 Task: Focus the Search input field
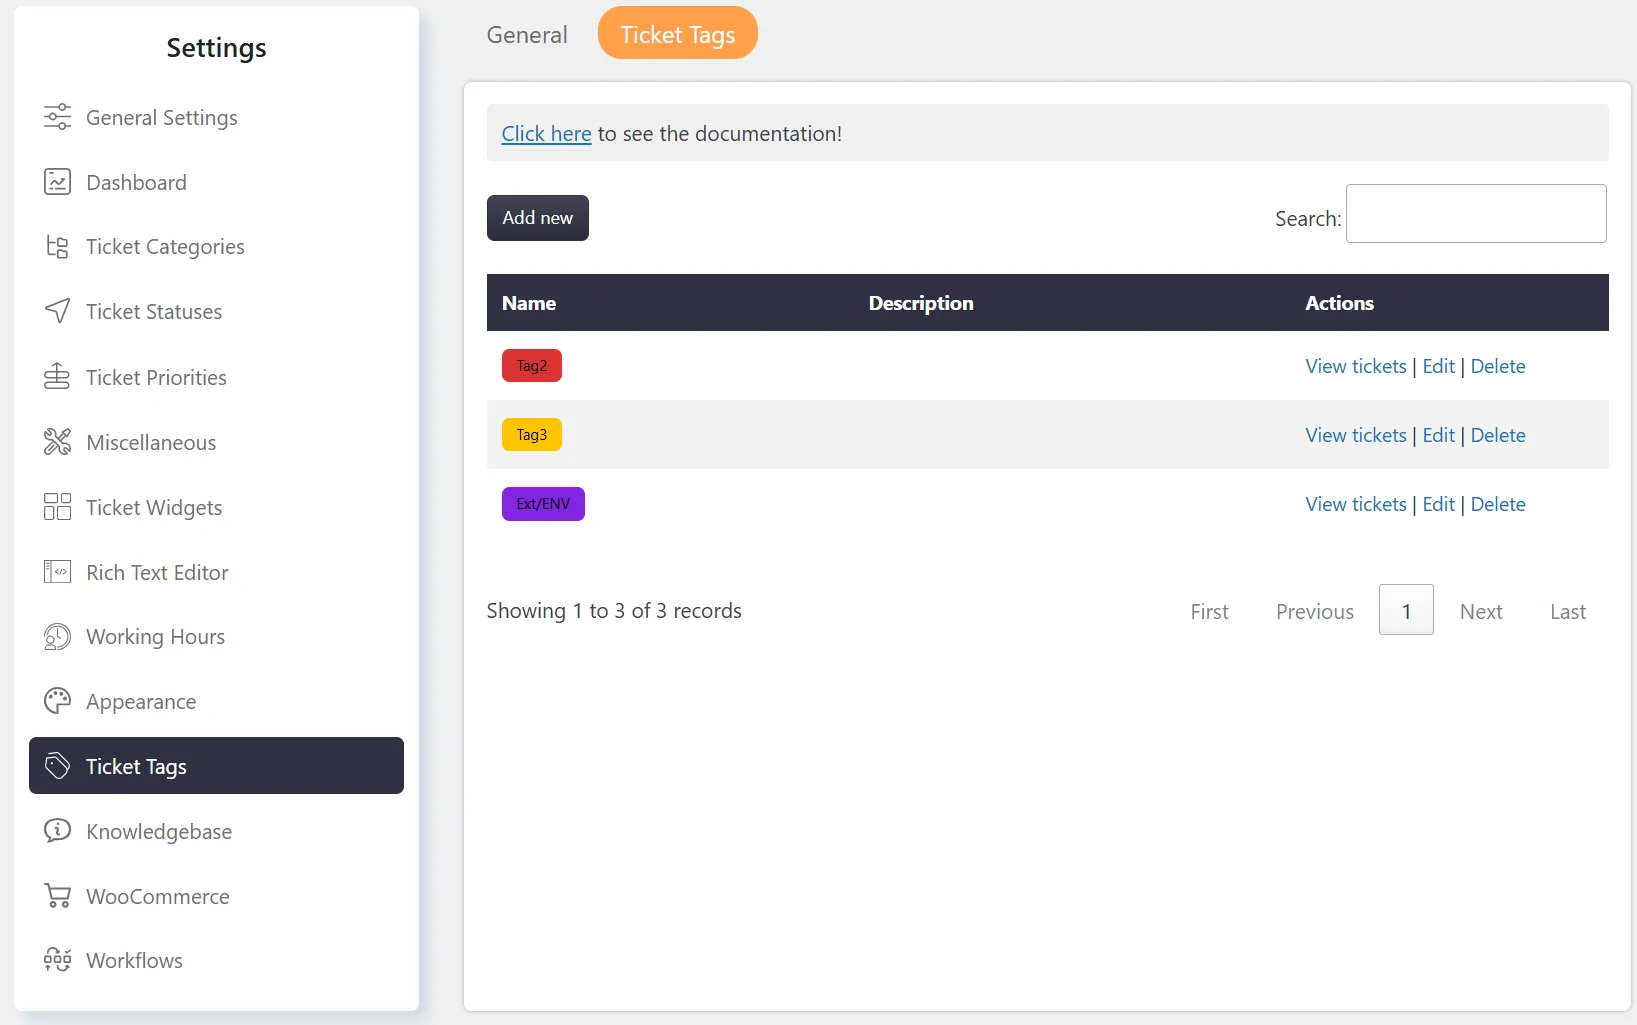[1475, 214]
